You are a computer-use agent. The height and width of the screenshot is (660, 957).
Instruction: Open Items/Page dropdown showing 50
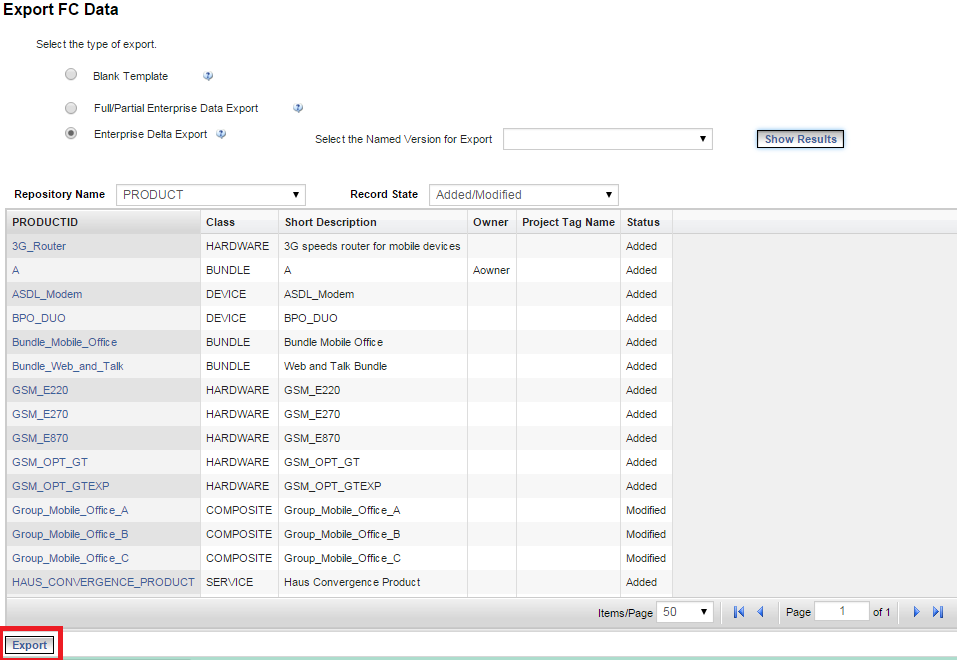[685, 612]
